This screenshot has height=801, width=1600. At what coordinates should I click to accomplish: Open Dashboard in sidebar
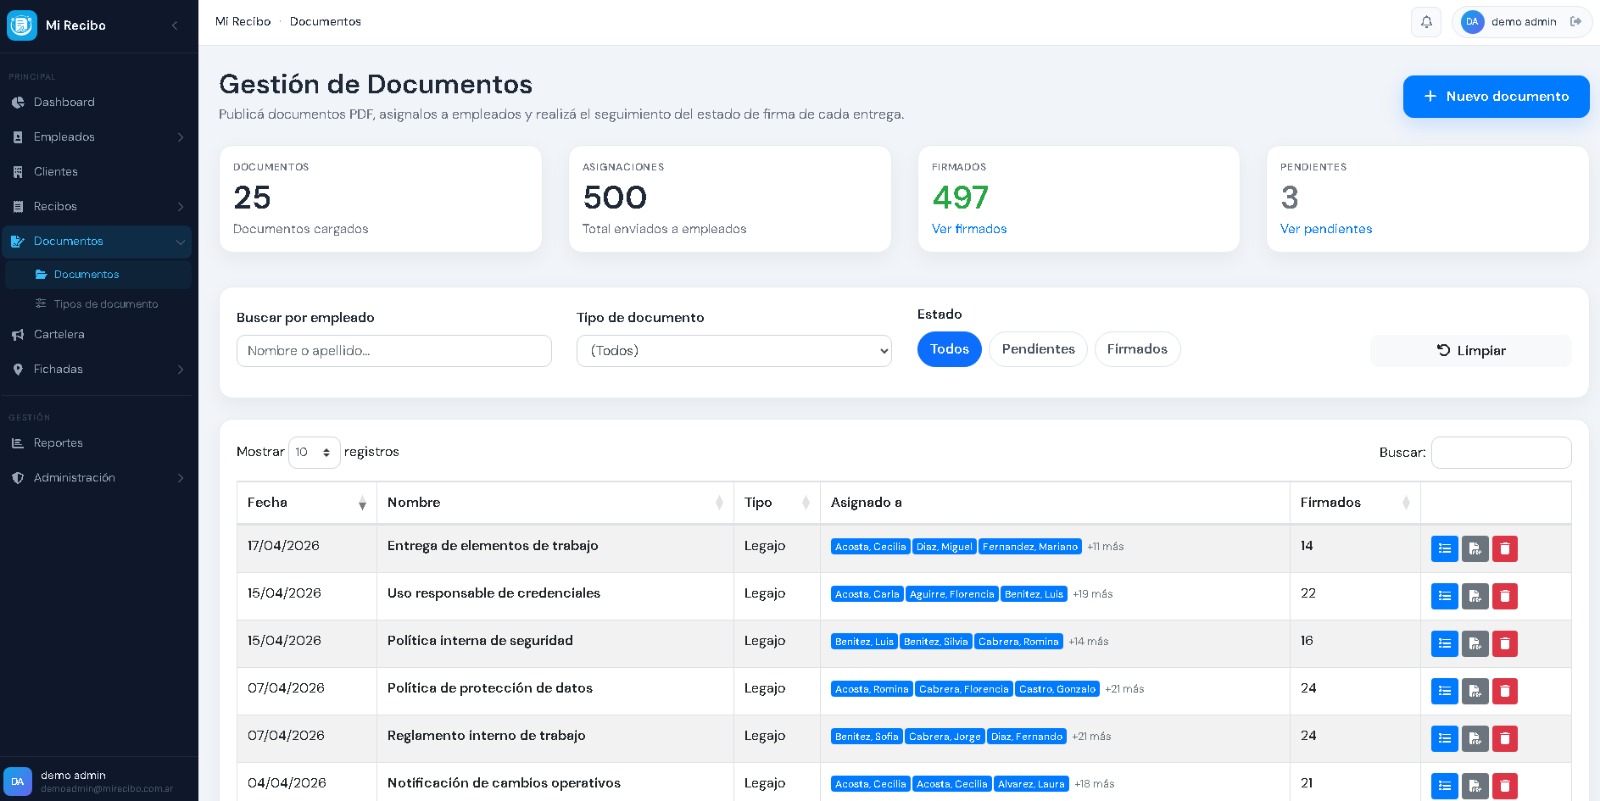click(x=98, y=102)
